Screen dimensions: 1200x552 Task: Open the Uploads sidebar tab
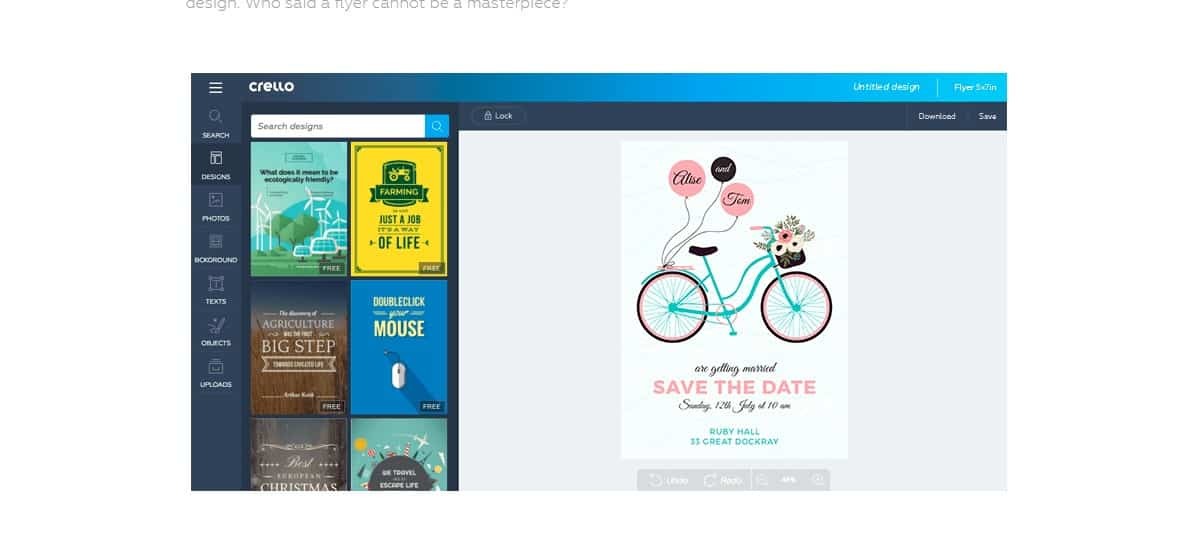[216, 373]
